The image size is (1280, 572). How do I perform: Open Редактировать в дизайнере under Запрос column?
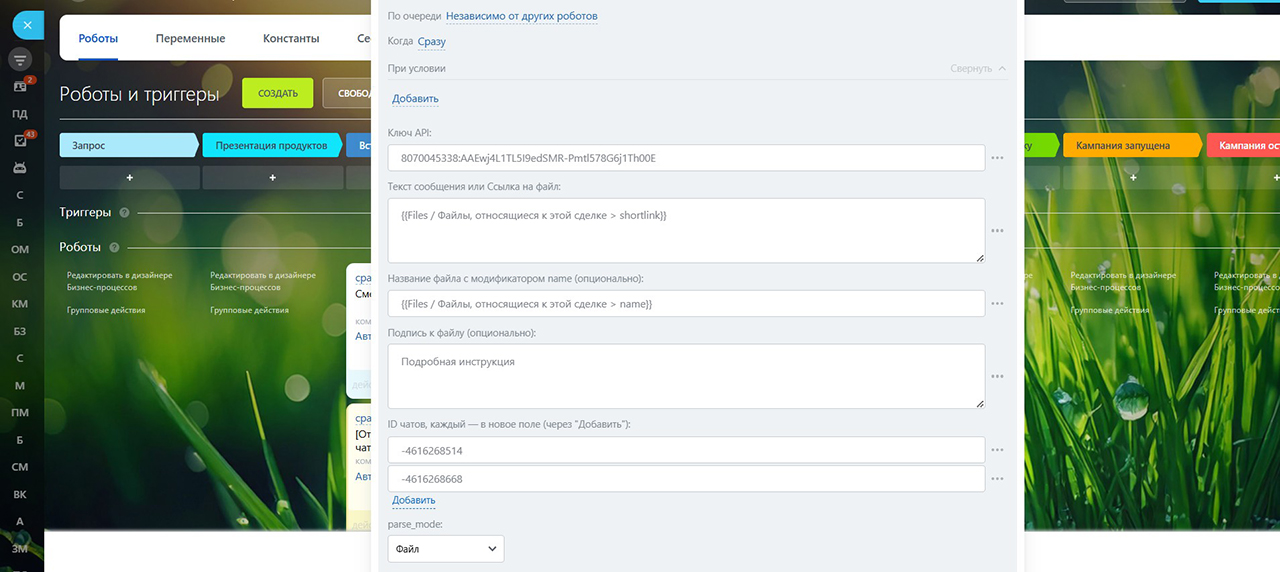(120, 281)
